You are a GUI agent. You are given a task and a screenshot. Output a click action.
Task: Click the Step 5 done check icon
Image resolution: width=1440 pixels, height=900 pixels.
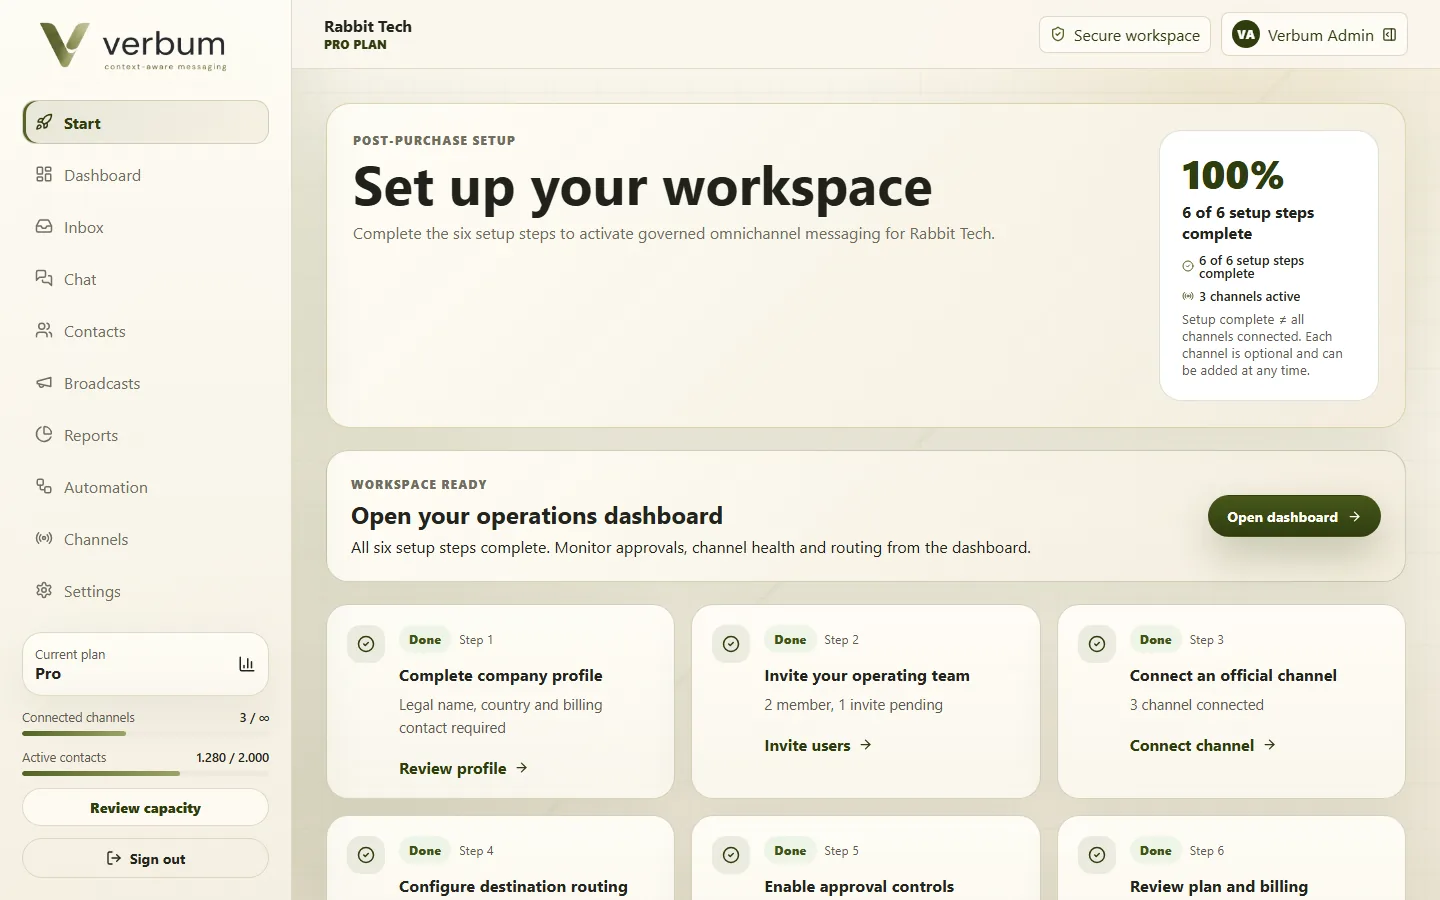coord(731,855)
